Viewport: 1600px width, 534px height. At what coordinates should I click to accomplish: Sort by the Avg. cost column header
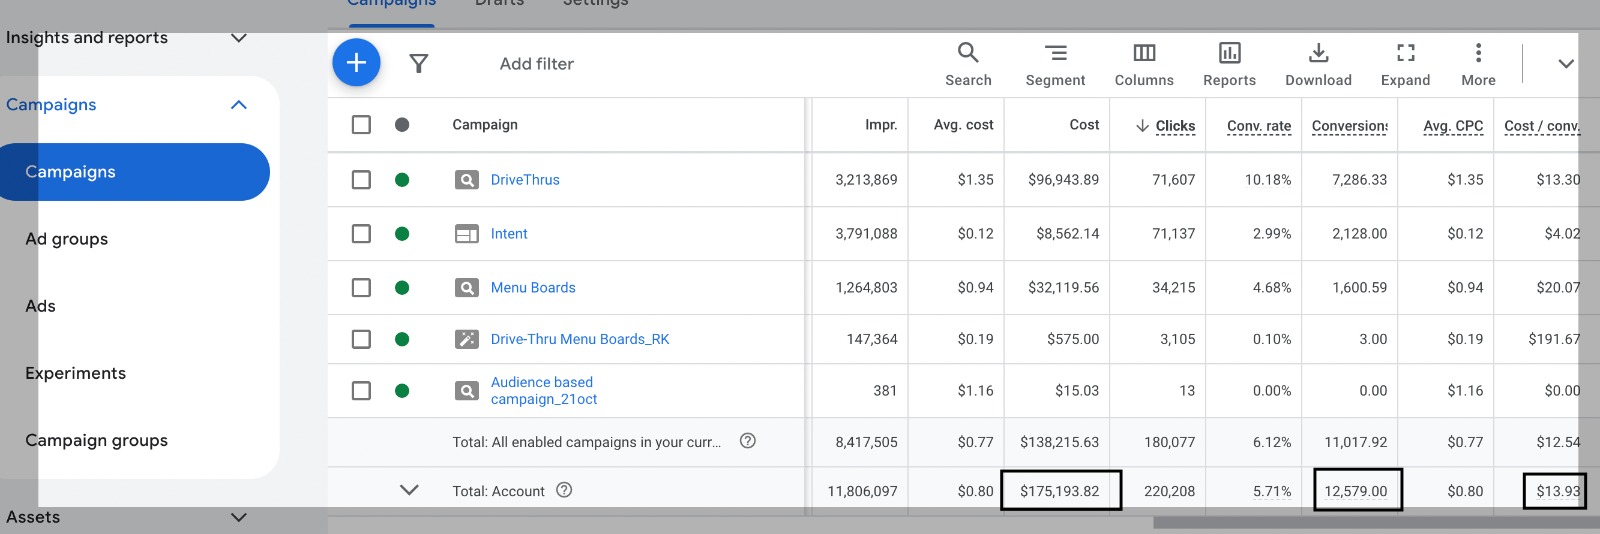click(963, 125)
